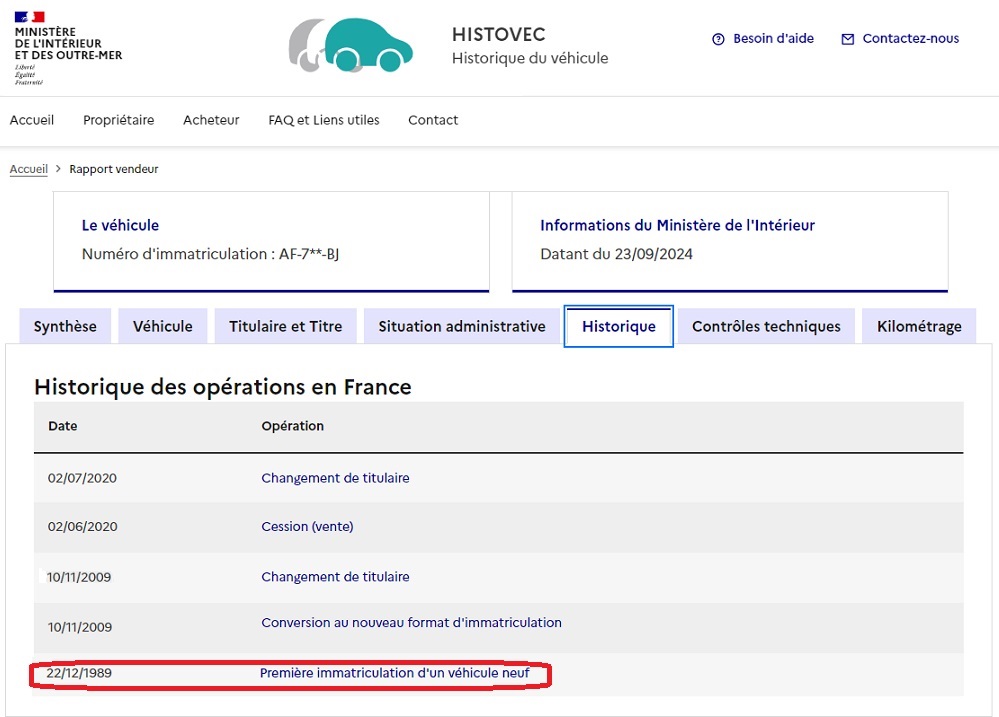Click the envelope icon beside Contactez-nous
This screenshot has width=999, height=717.
pyautogui.click(x=847, y=40)
